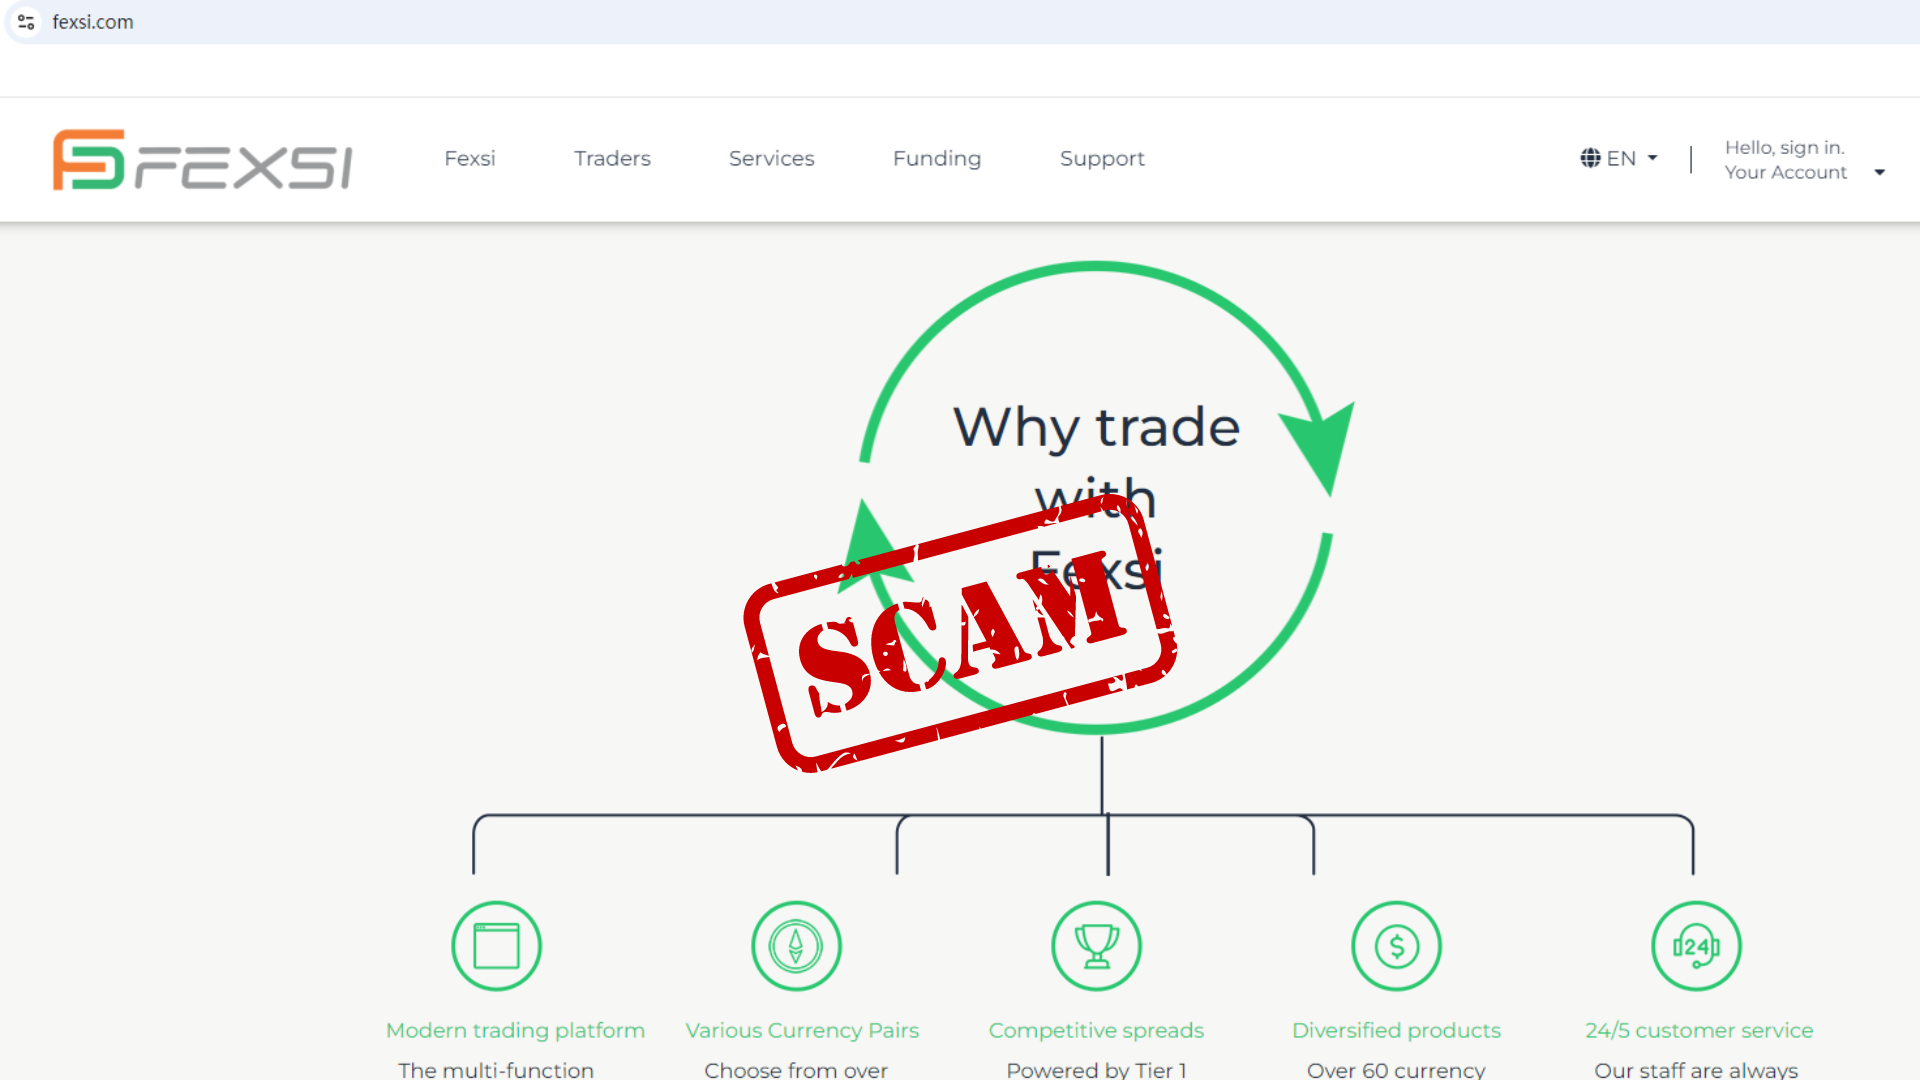Select the Support menu item

coord(1102,159)
